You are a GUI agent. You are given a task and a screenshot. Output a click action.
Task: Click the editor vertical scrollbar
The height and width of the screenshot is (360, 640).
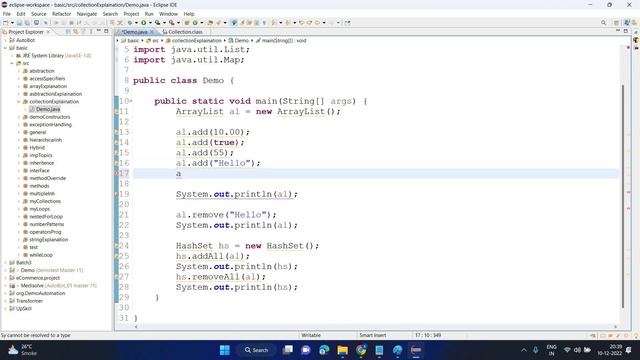click(623, 196)
